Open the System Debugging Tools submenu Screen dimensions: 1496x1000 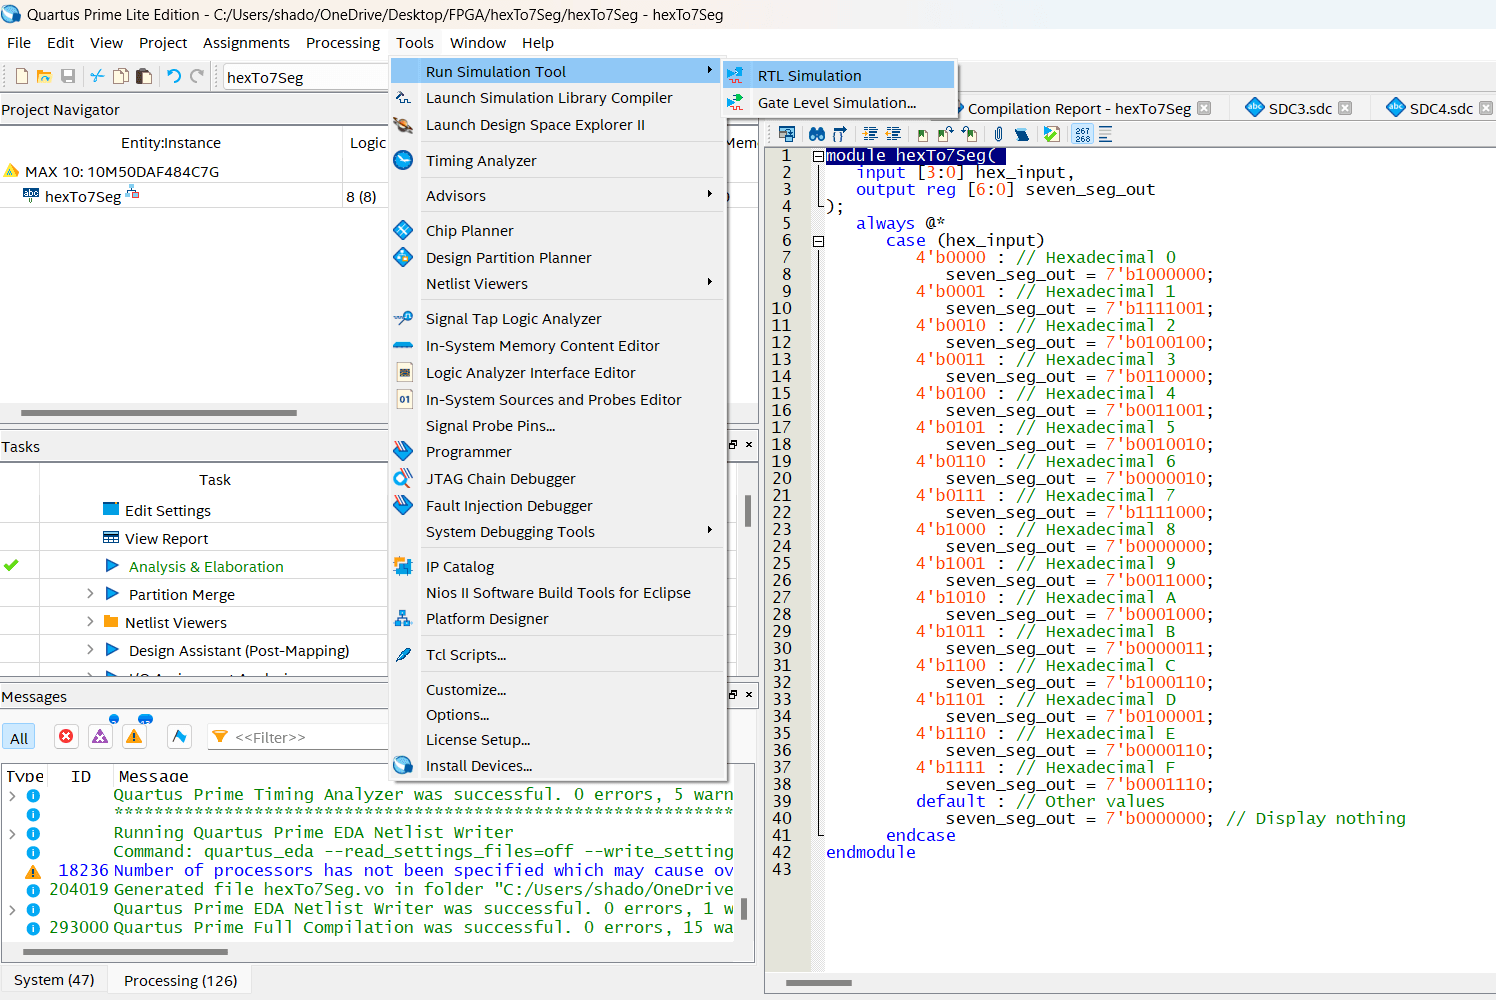[557, 531]
